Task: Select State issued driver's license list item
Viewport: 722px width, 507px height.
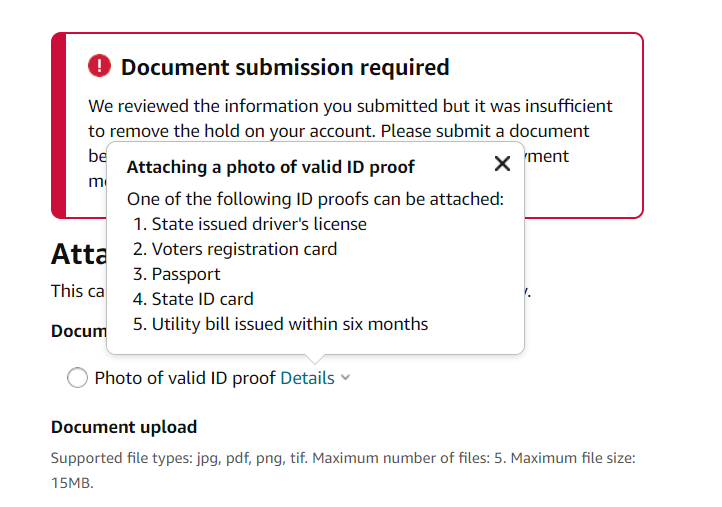Action: (x=250, y=224)
